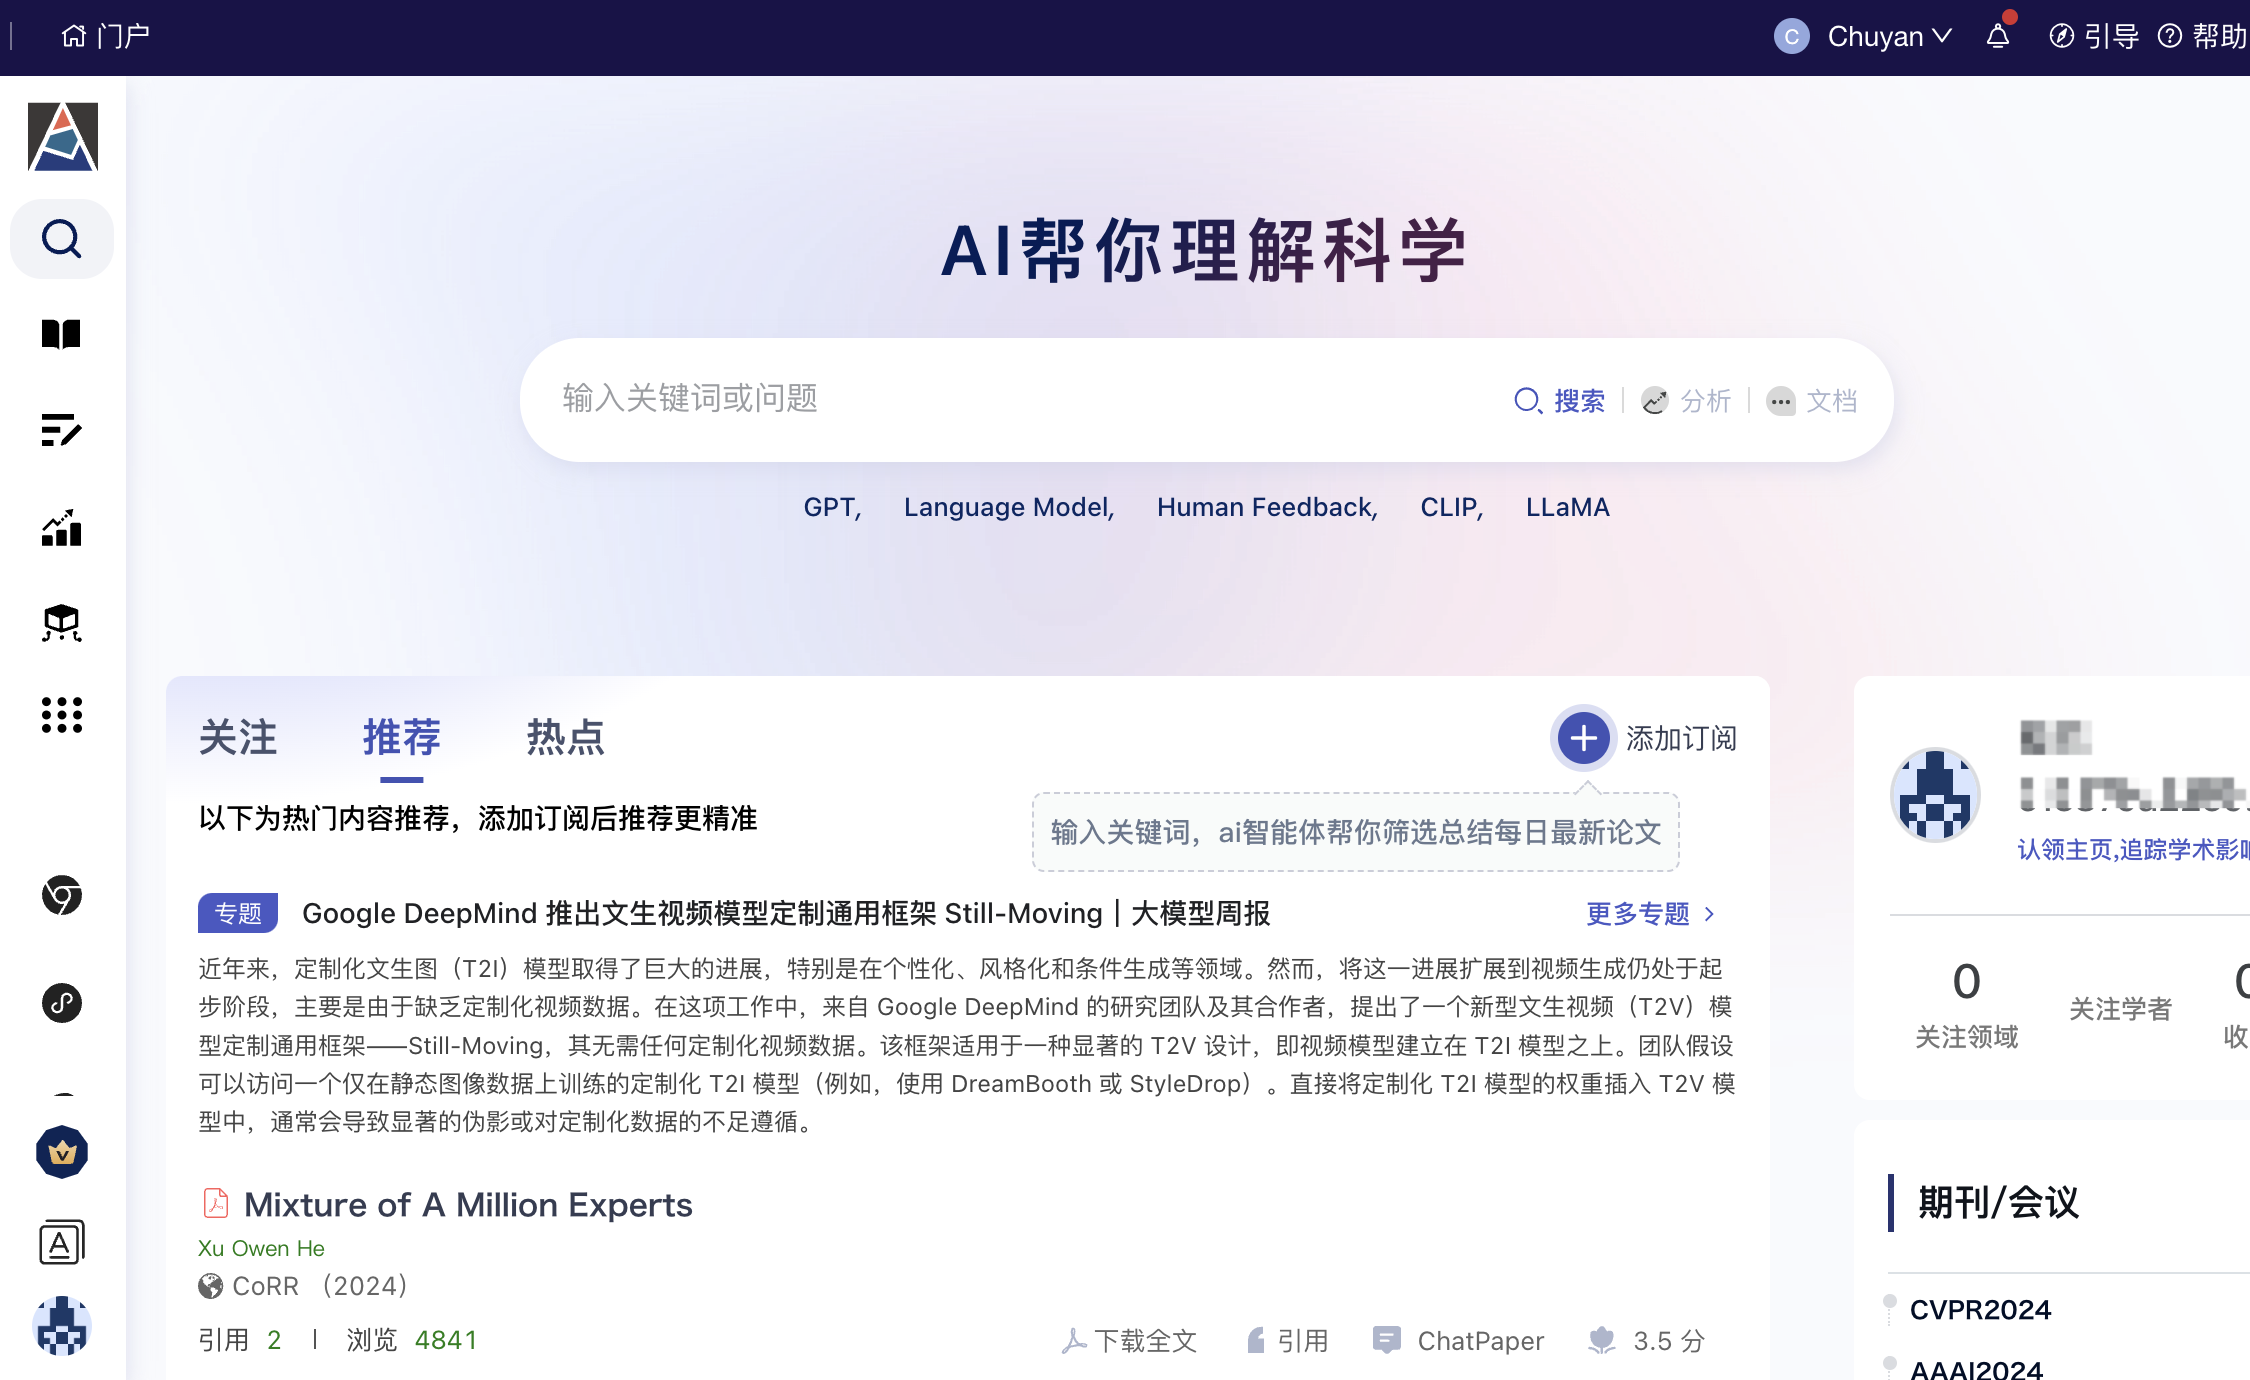Screen dimensions: 2250x1380
Task: Click the AMiner logo at top left
Action: (62, 137)
